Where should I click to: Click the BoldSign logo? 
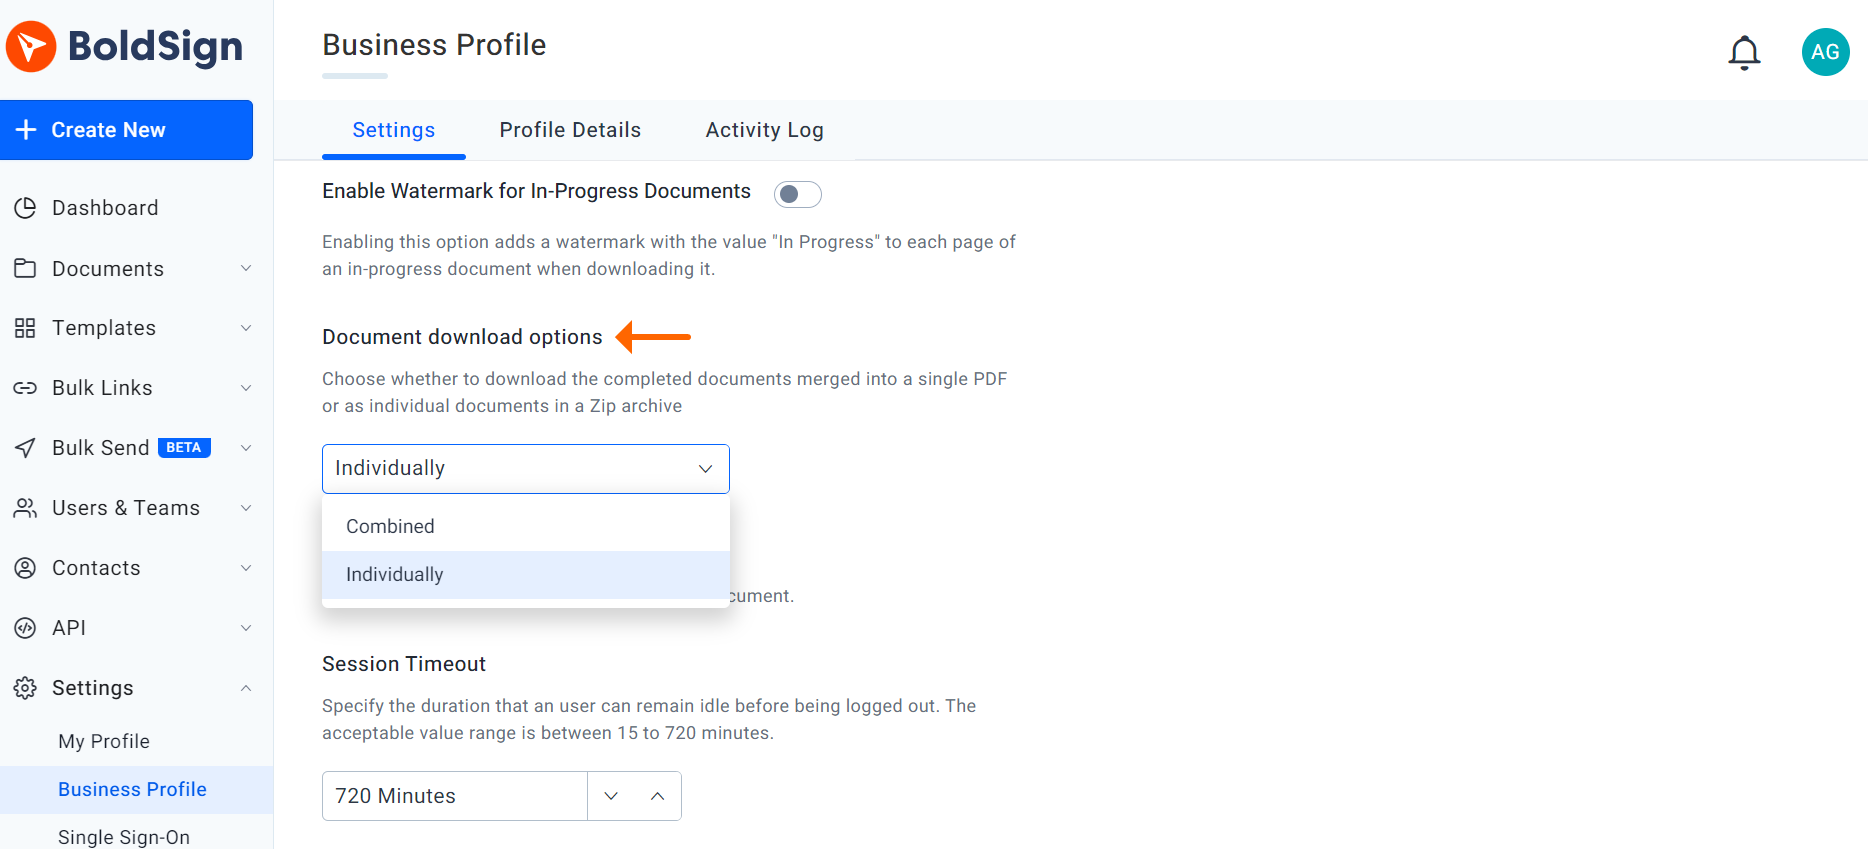click(125, 46)
